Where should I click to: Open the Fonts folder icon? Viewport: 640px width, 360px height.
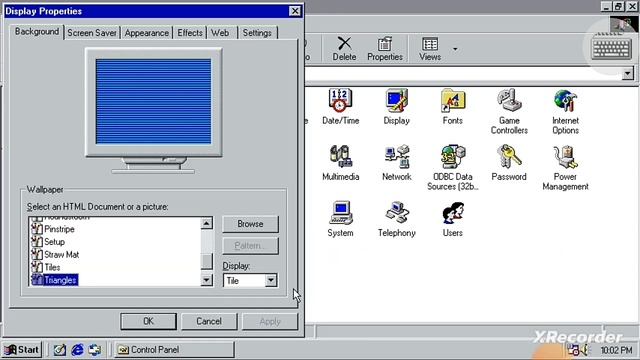pos(452,107)
